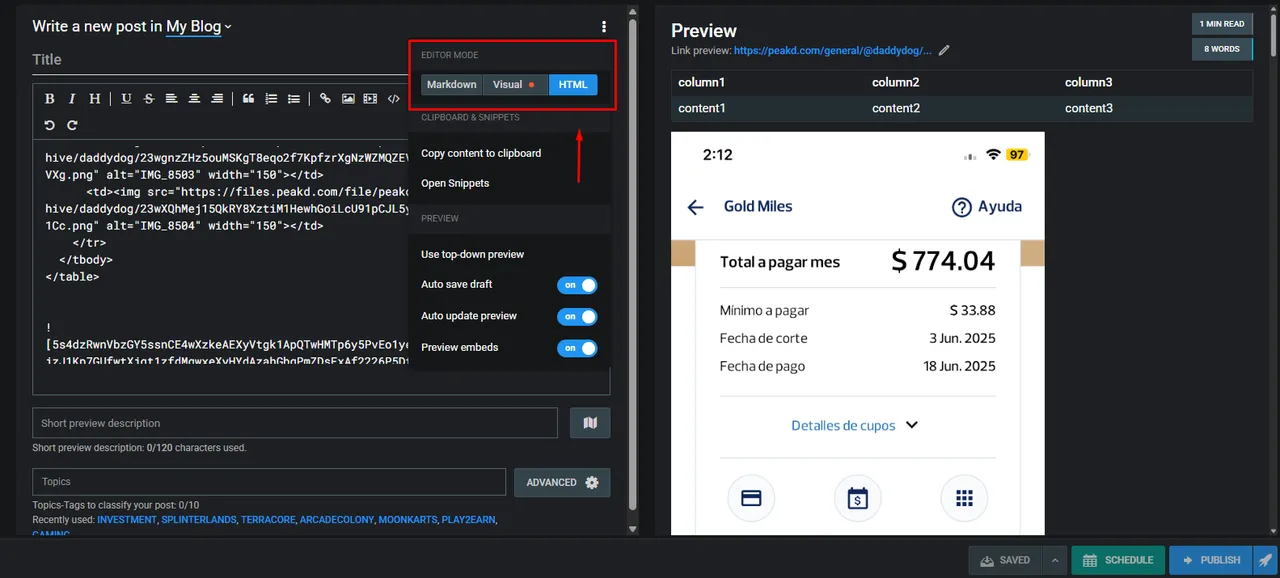
Task: Insert a hyperlink via chain icon
Action: (x=325, y=99)
